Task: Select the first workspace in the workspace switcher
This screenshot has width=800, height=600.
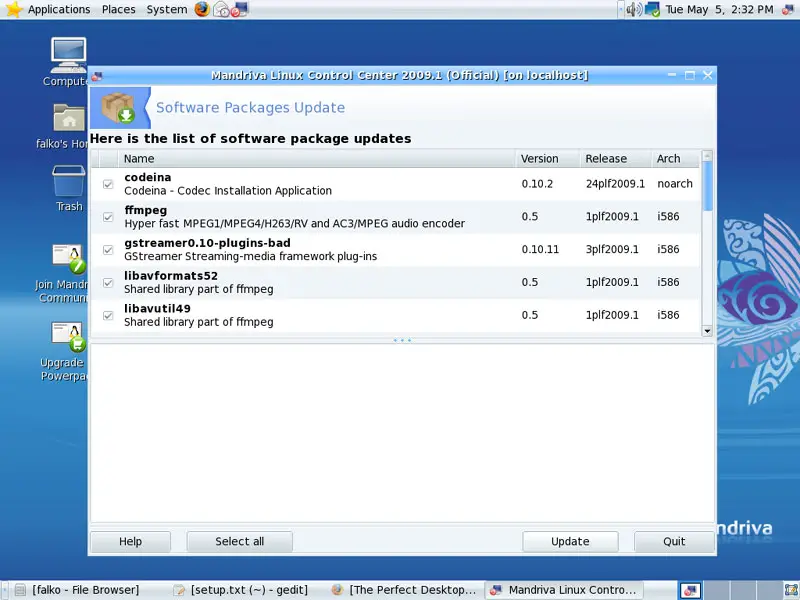Action: coord(690,590)
